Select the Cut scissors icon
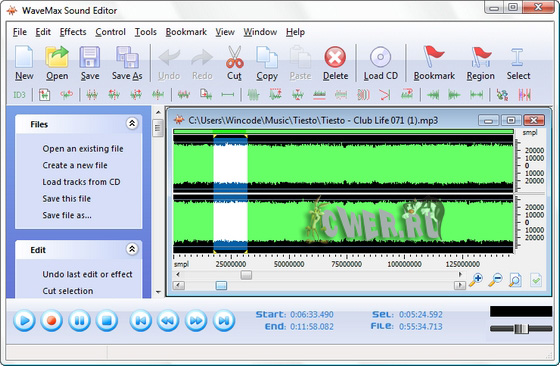 coord(234,57)
